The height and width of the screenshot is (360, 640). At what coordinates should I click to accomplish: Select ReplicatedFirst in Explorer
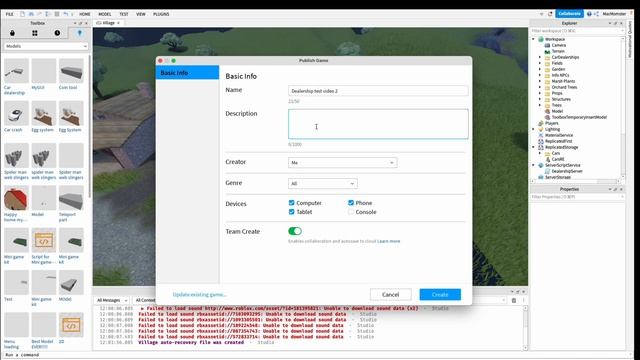tap(556, 141)
